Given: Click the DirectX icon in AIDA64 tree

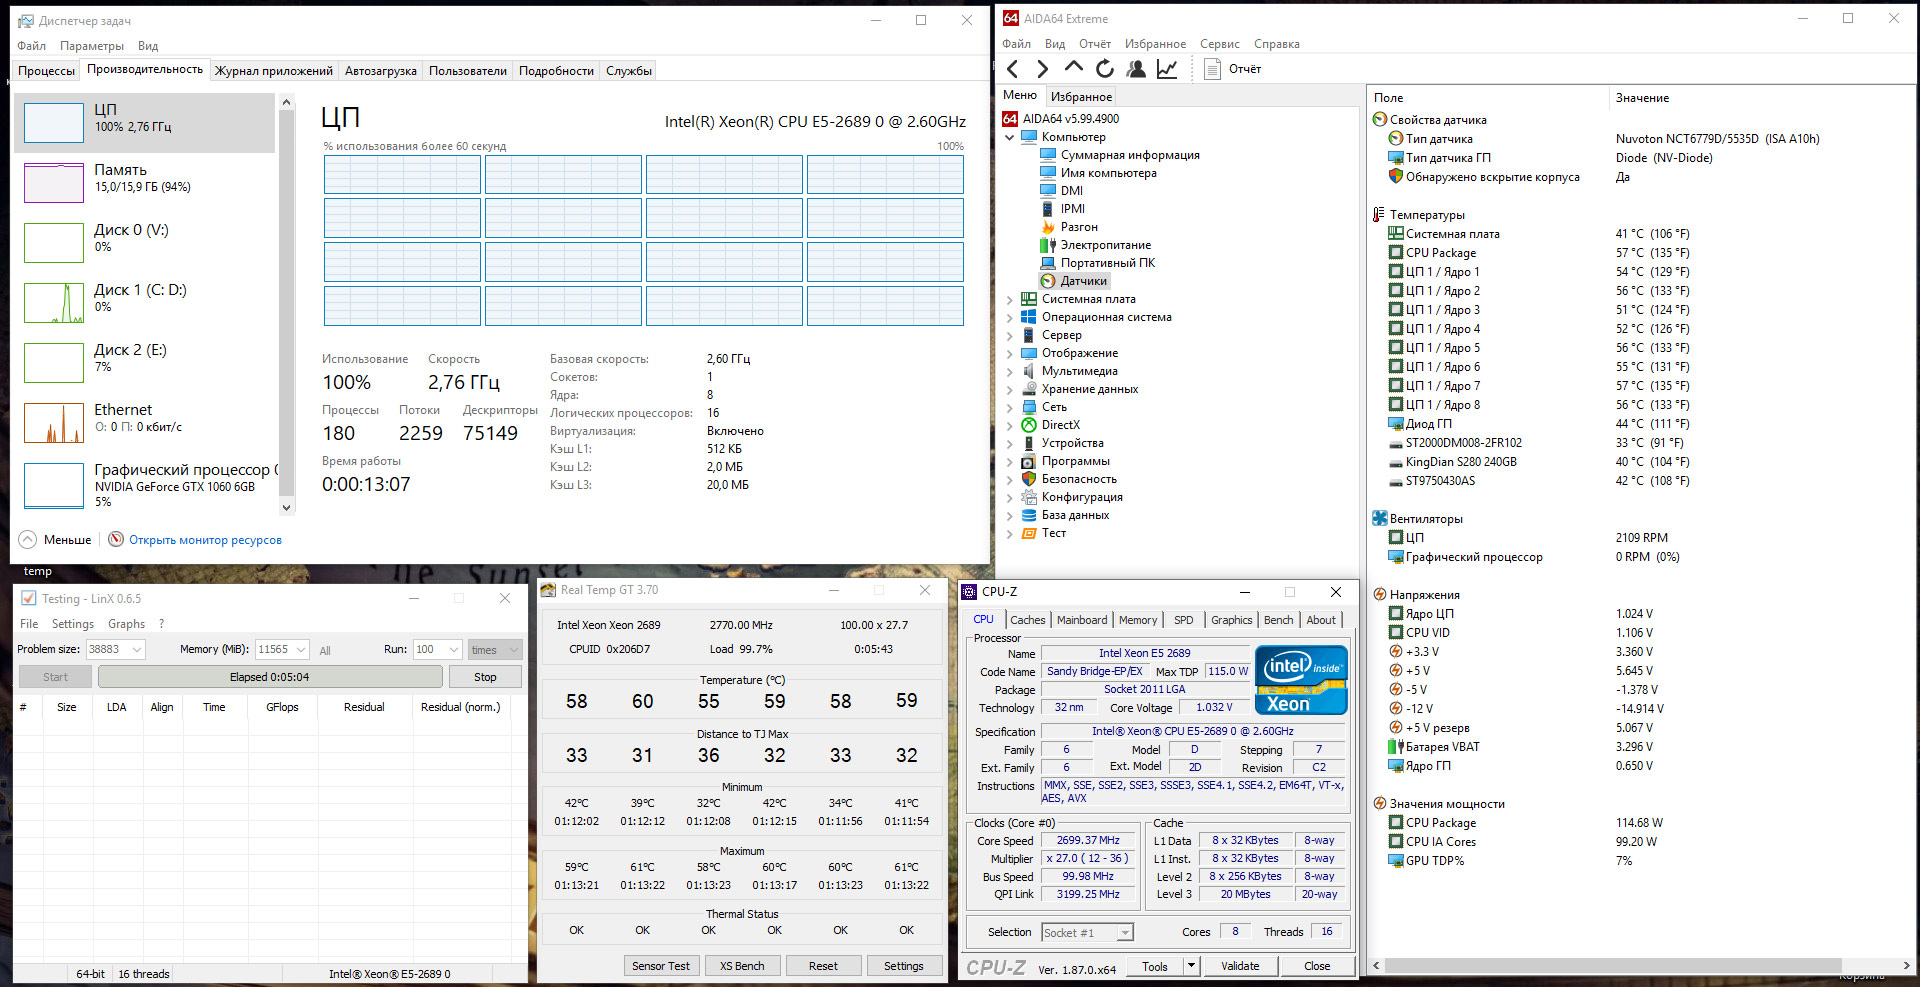Looking at the screenshot, I should (x=1029, y=425).
